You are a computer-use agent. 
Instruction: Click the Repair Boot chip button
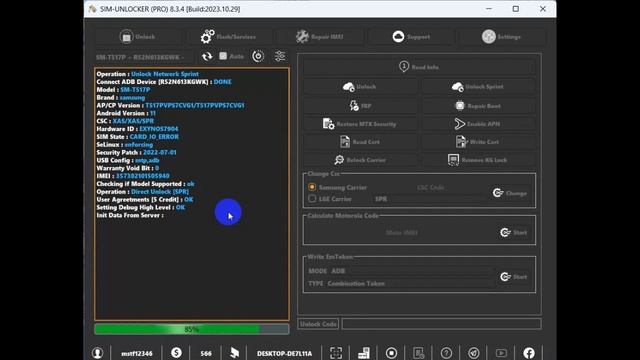pos(478,106)
